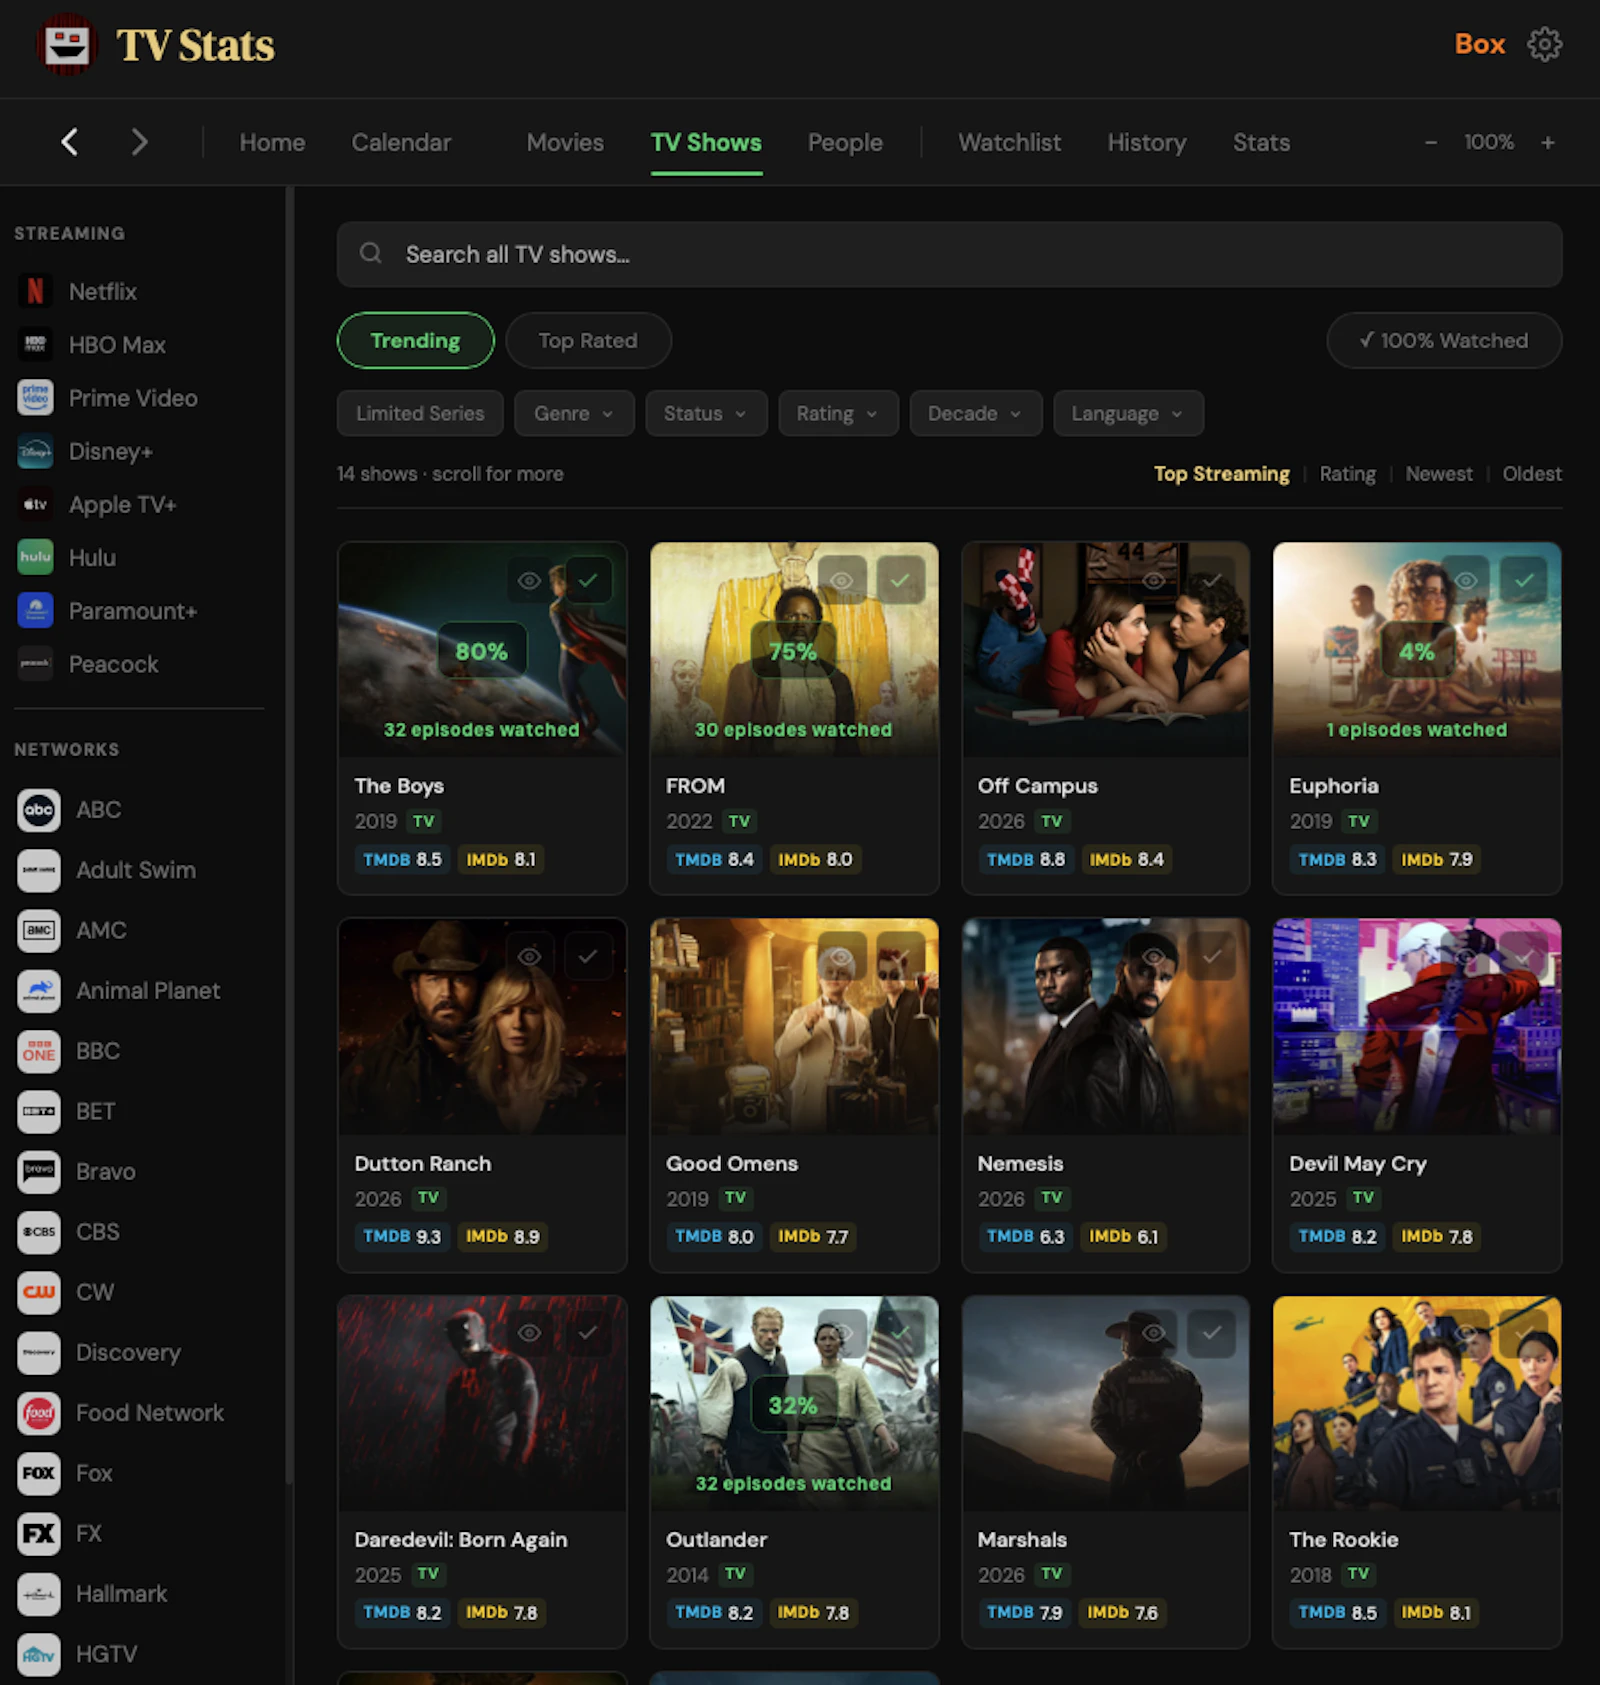Open the Stats tab
This screenshot has width=1600, height=1685.
(x=1261, y=142)
